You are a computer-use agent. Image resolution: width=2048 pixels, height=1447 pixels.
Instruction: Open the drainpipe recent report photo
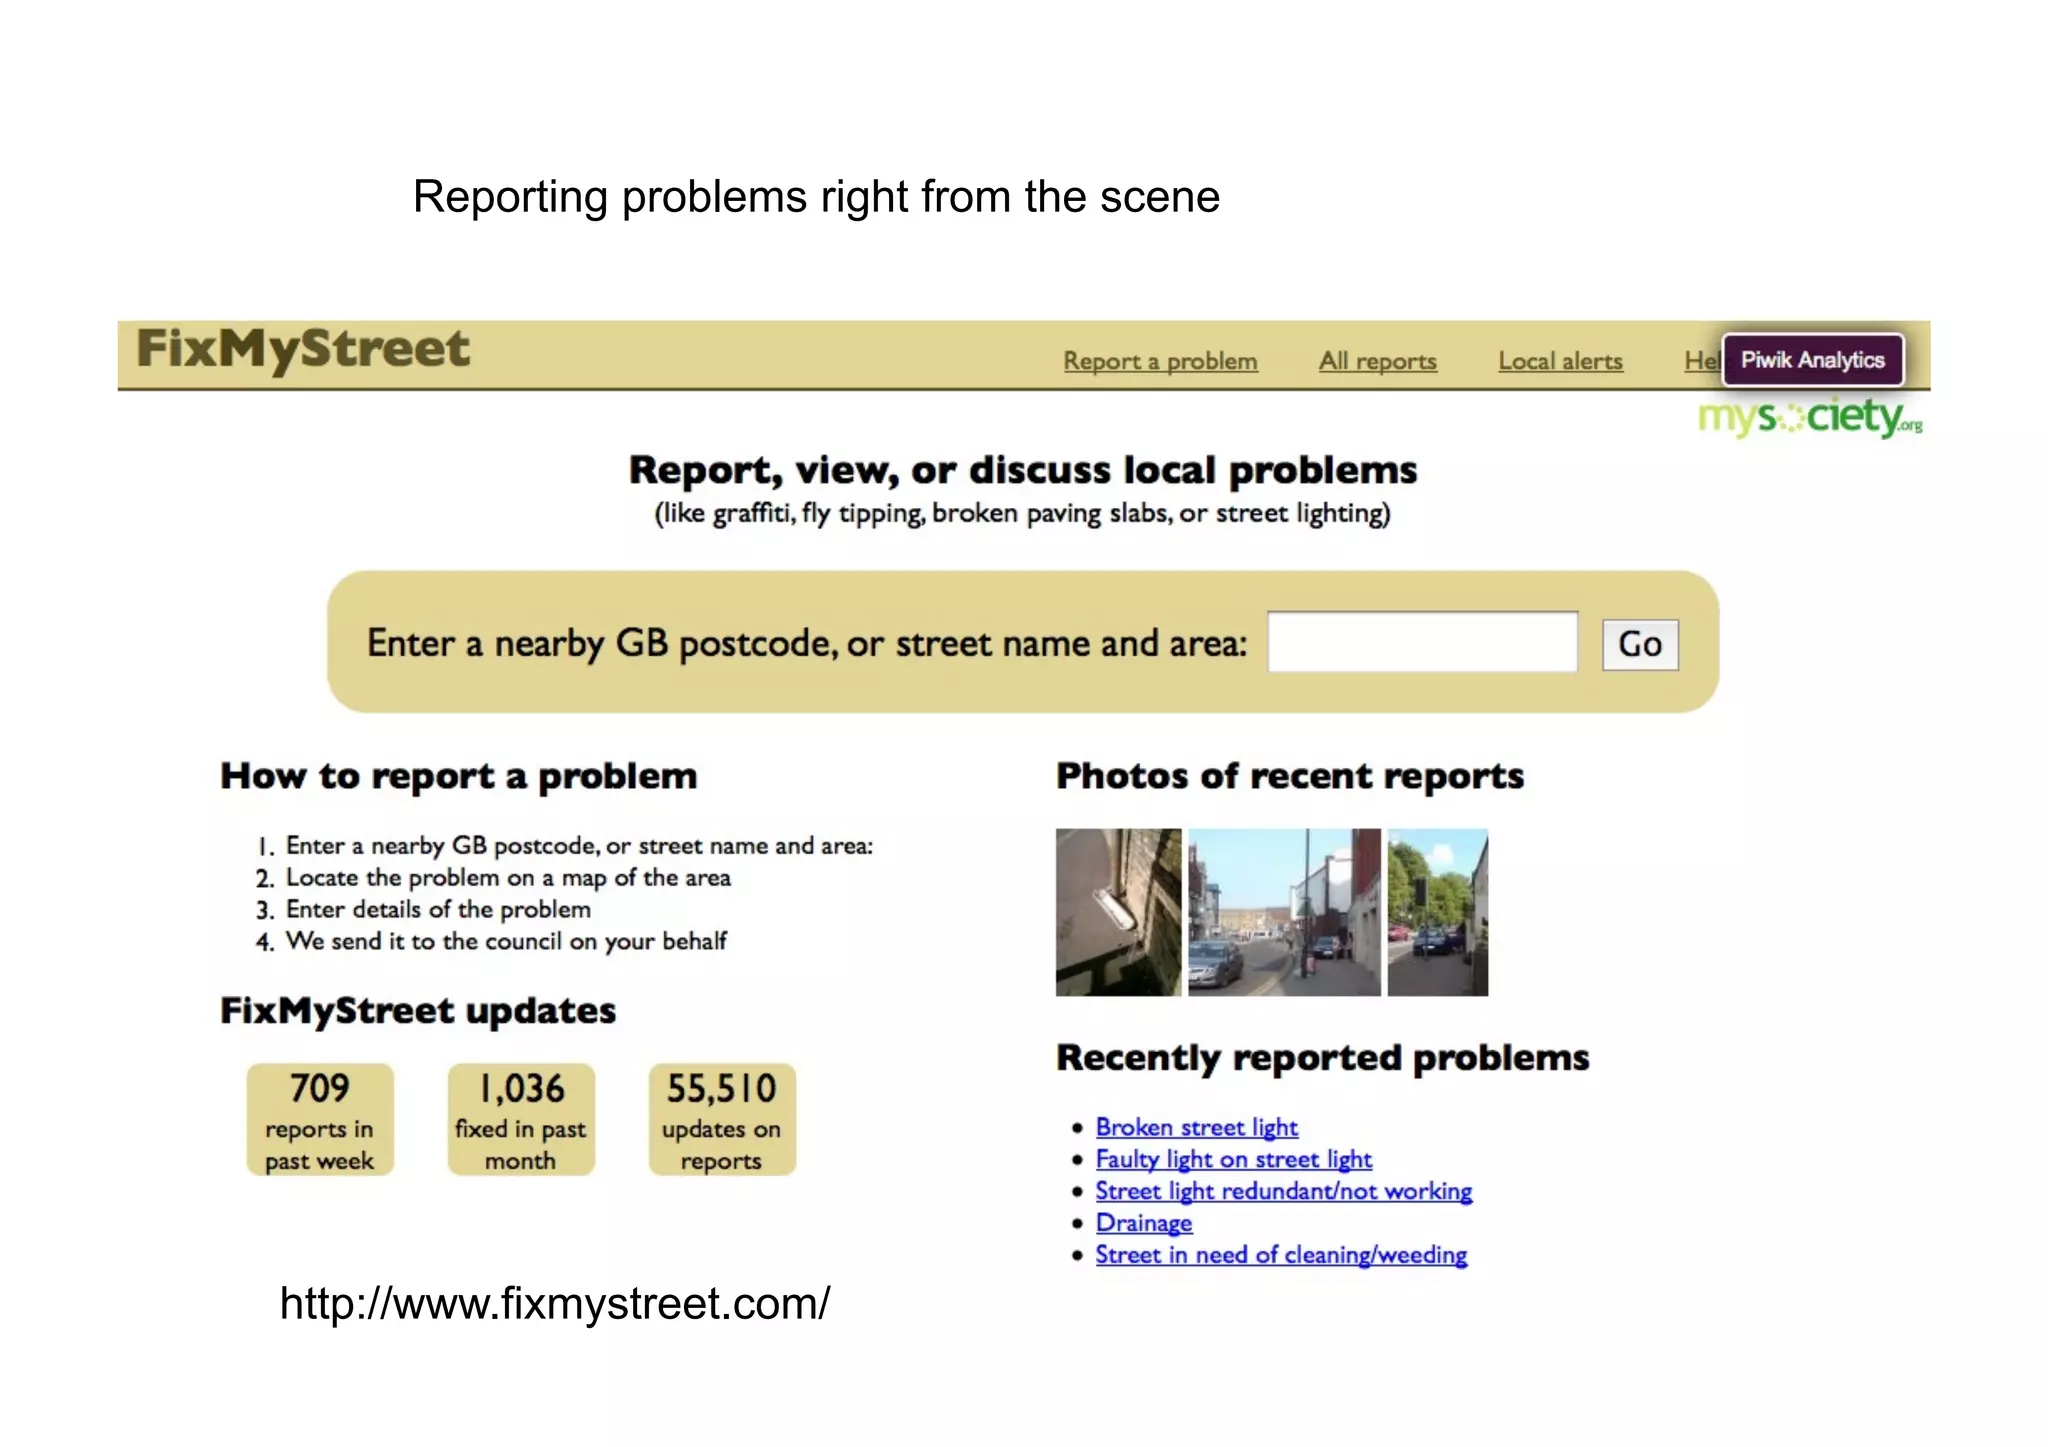point(1118,912)
